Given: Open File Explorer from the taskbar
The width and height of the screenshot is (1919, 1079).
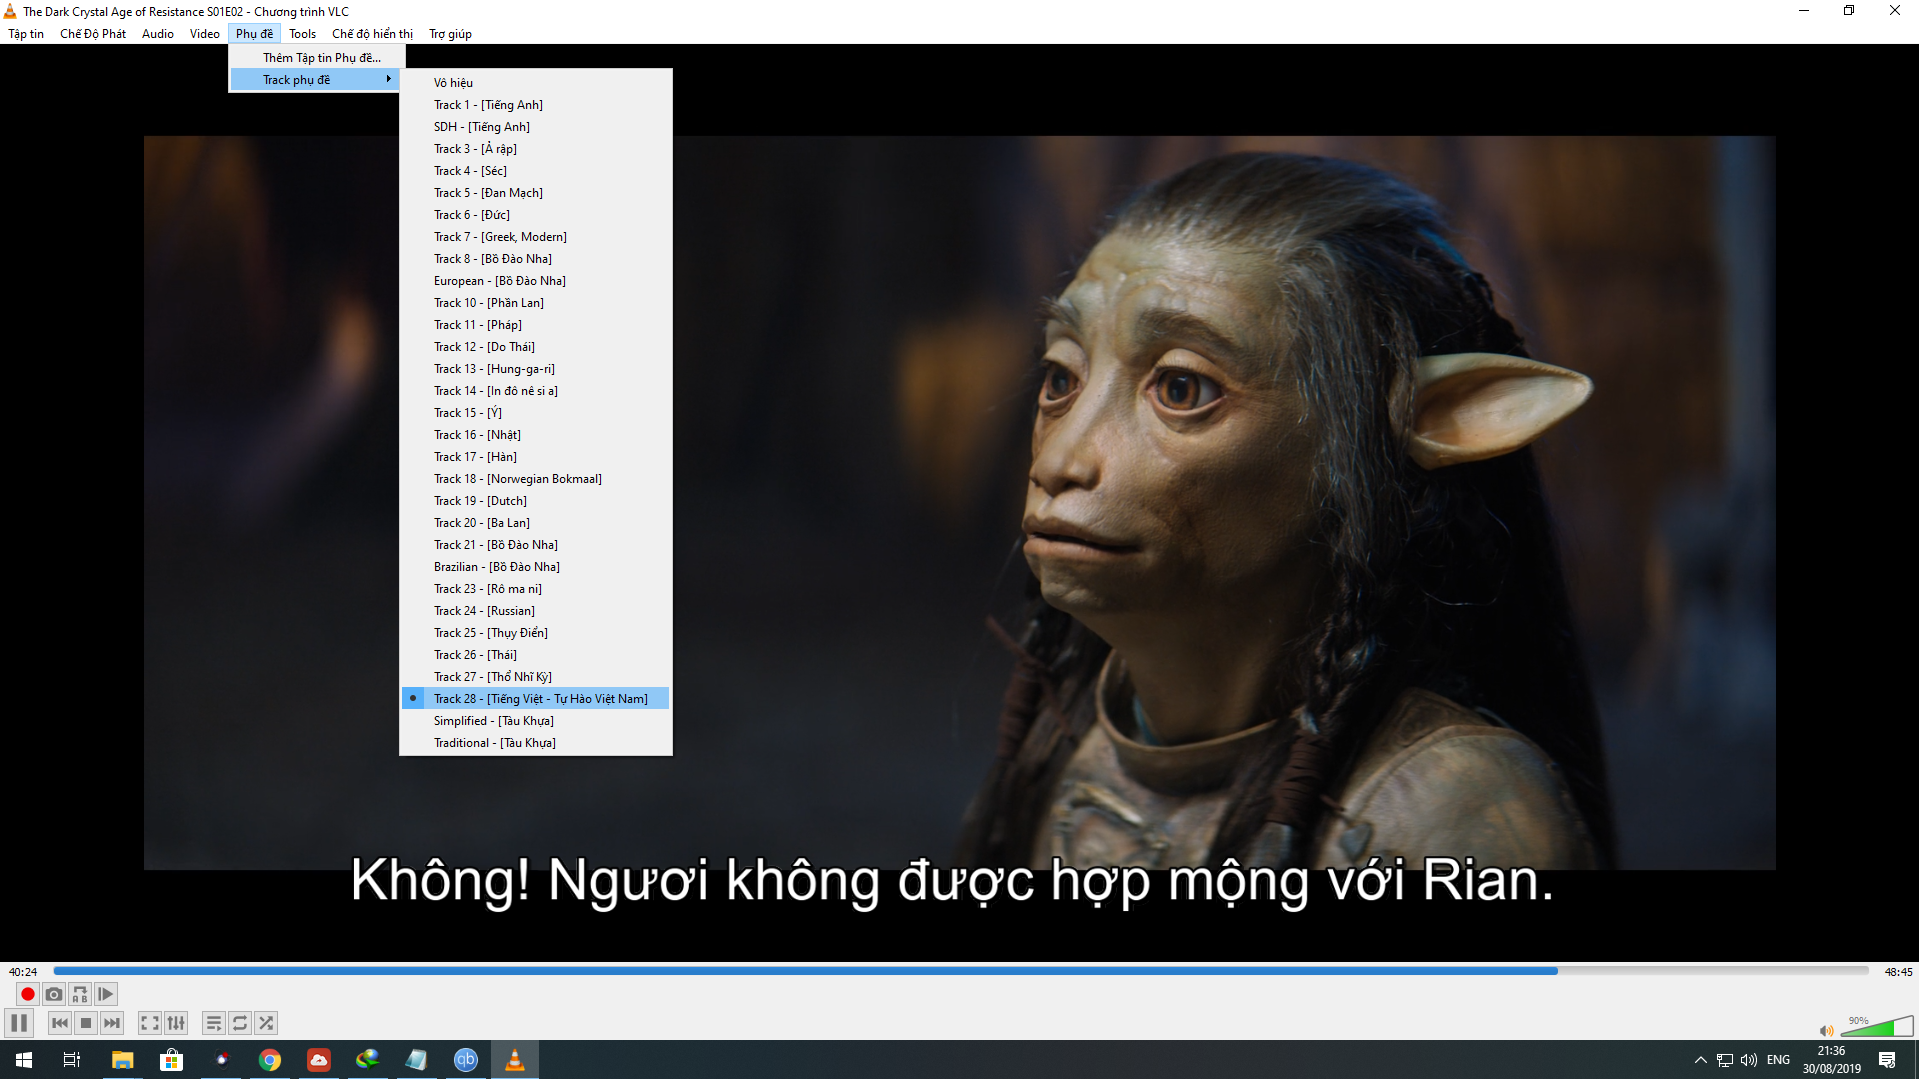Looking at the screenshot, I should [x=122, y=1060].
